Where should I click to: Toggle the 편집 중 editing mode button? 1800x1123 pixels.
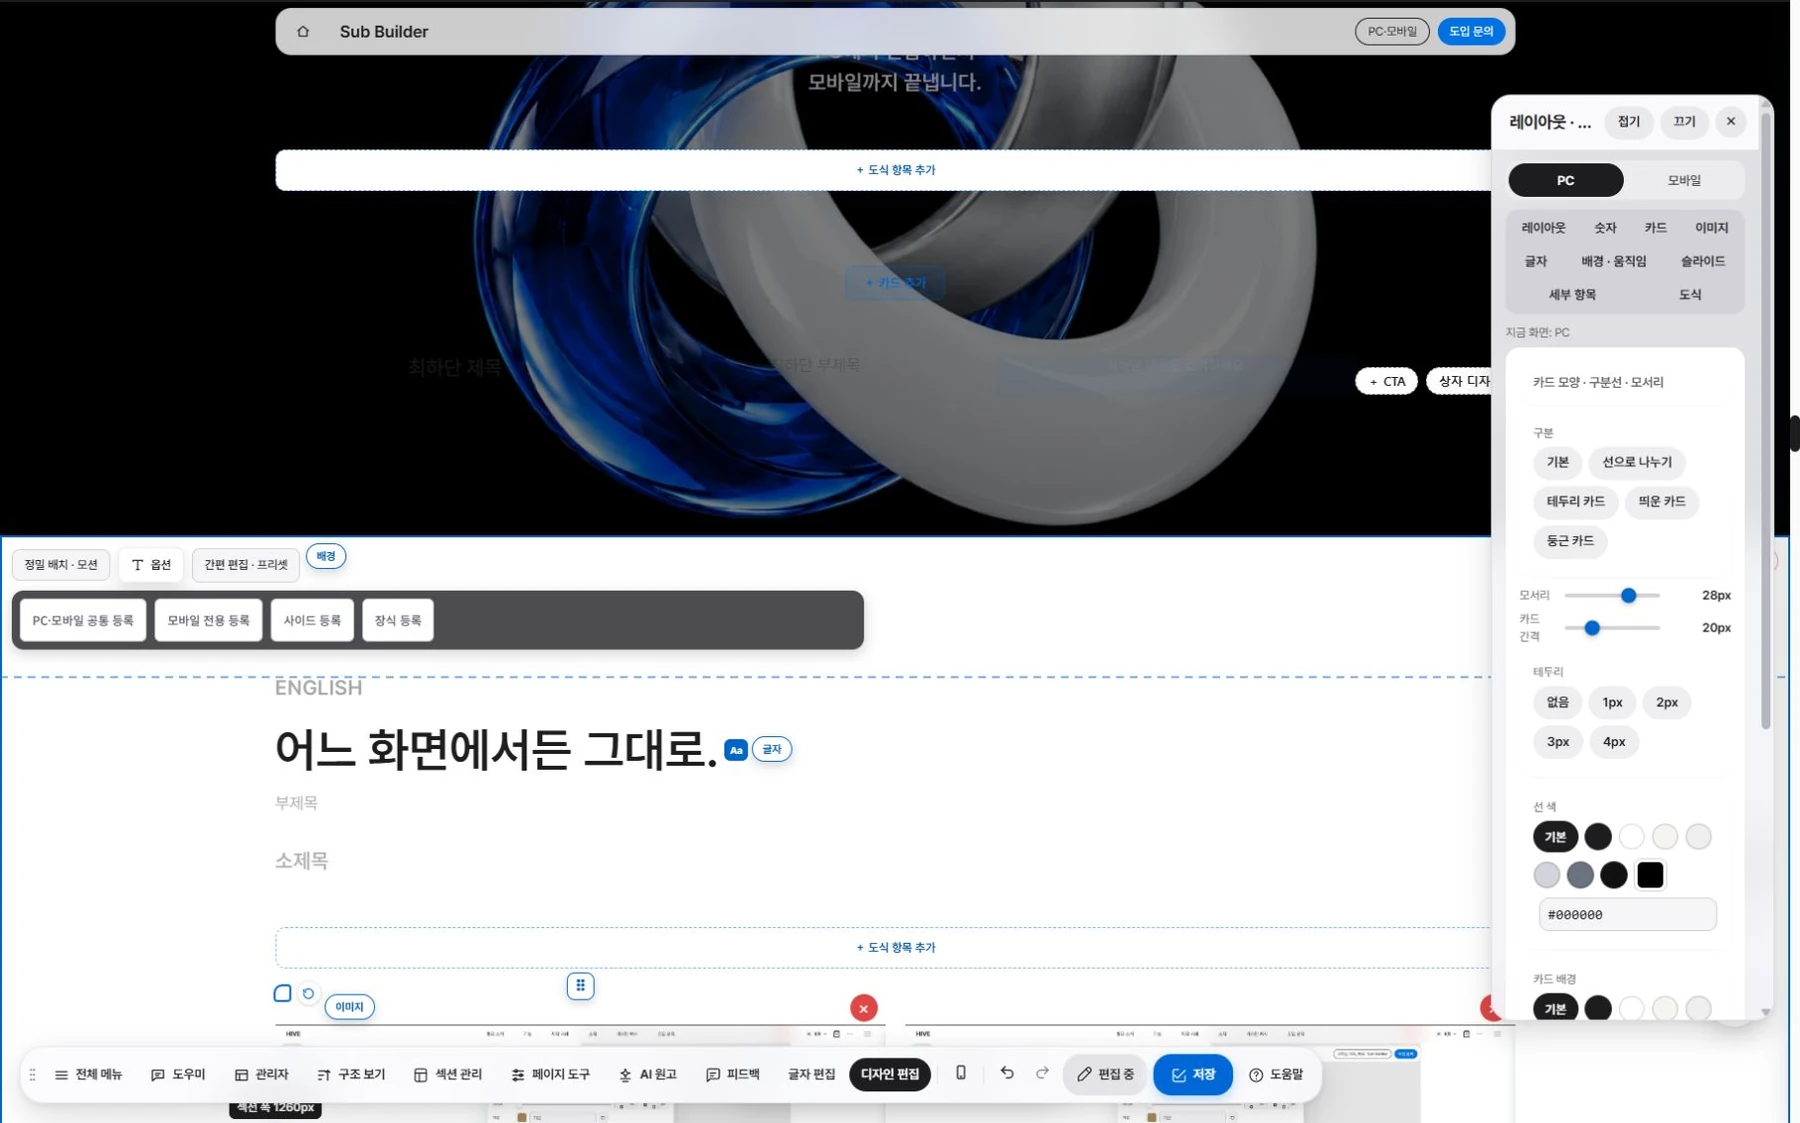(1105, 1074)
